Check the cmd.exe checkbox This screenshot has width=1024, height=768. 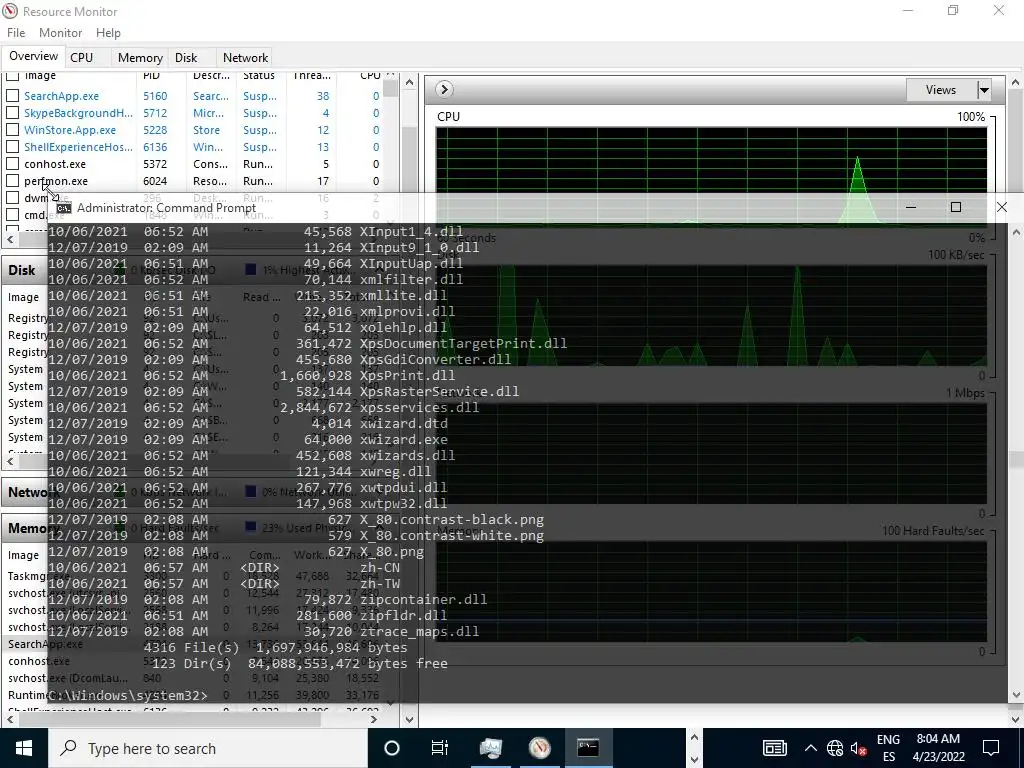(12, 215)
